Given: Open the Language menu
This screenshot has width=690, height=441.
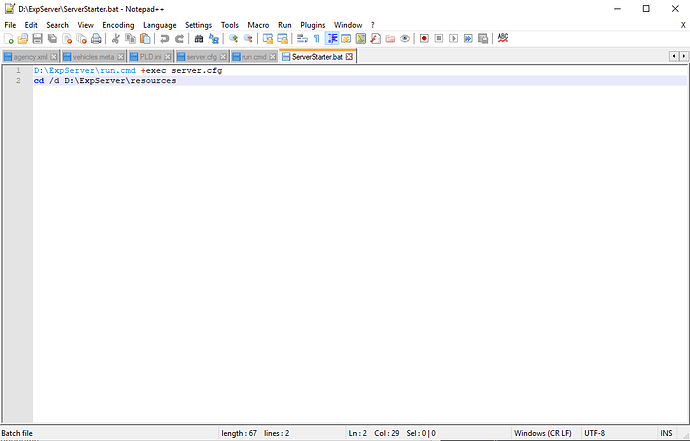Looking at the screenshot, I should [x=160, y=25].
